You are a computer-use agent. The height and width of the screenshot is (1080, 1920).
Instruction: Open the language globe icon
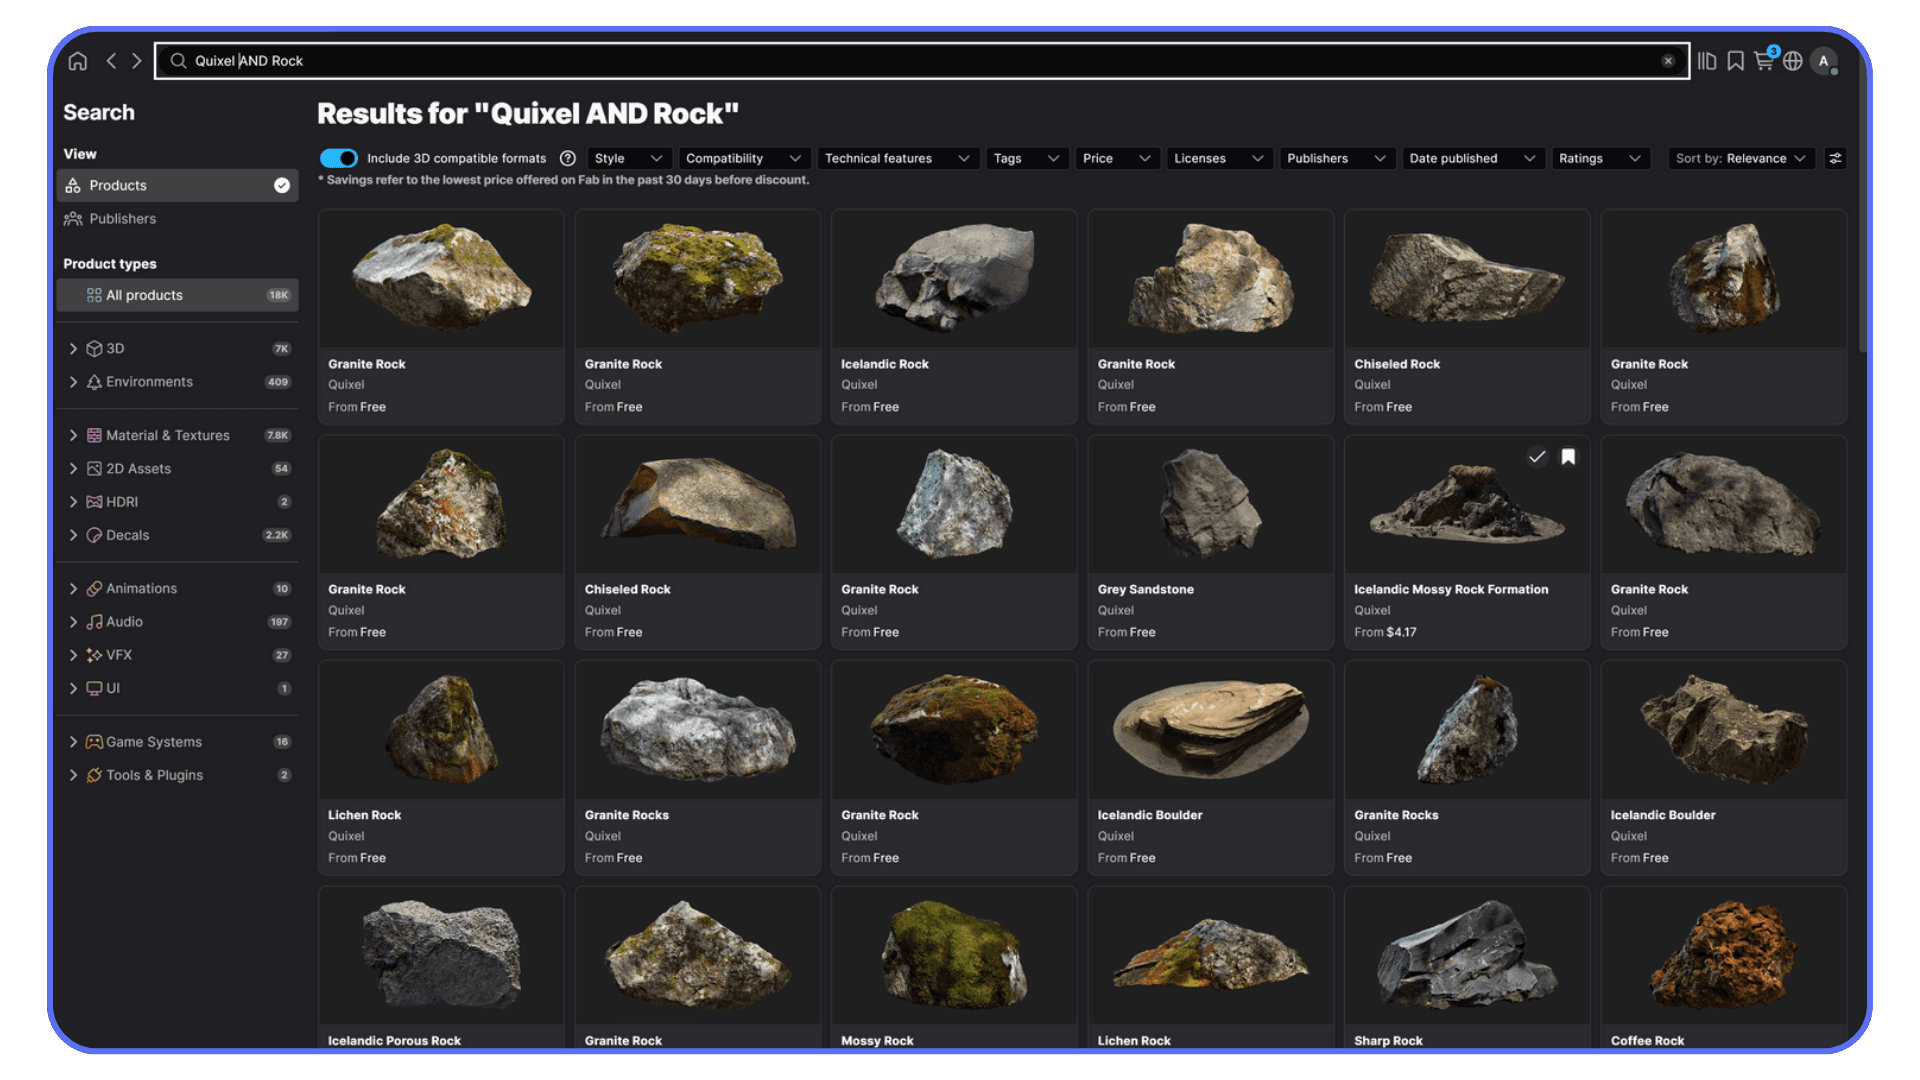[x=1793, y=61]
